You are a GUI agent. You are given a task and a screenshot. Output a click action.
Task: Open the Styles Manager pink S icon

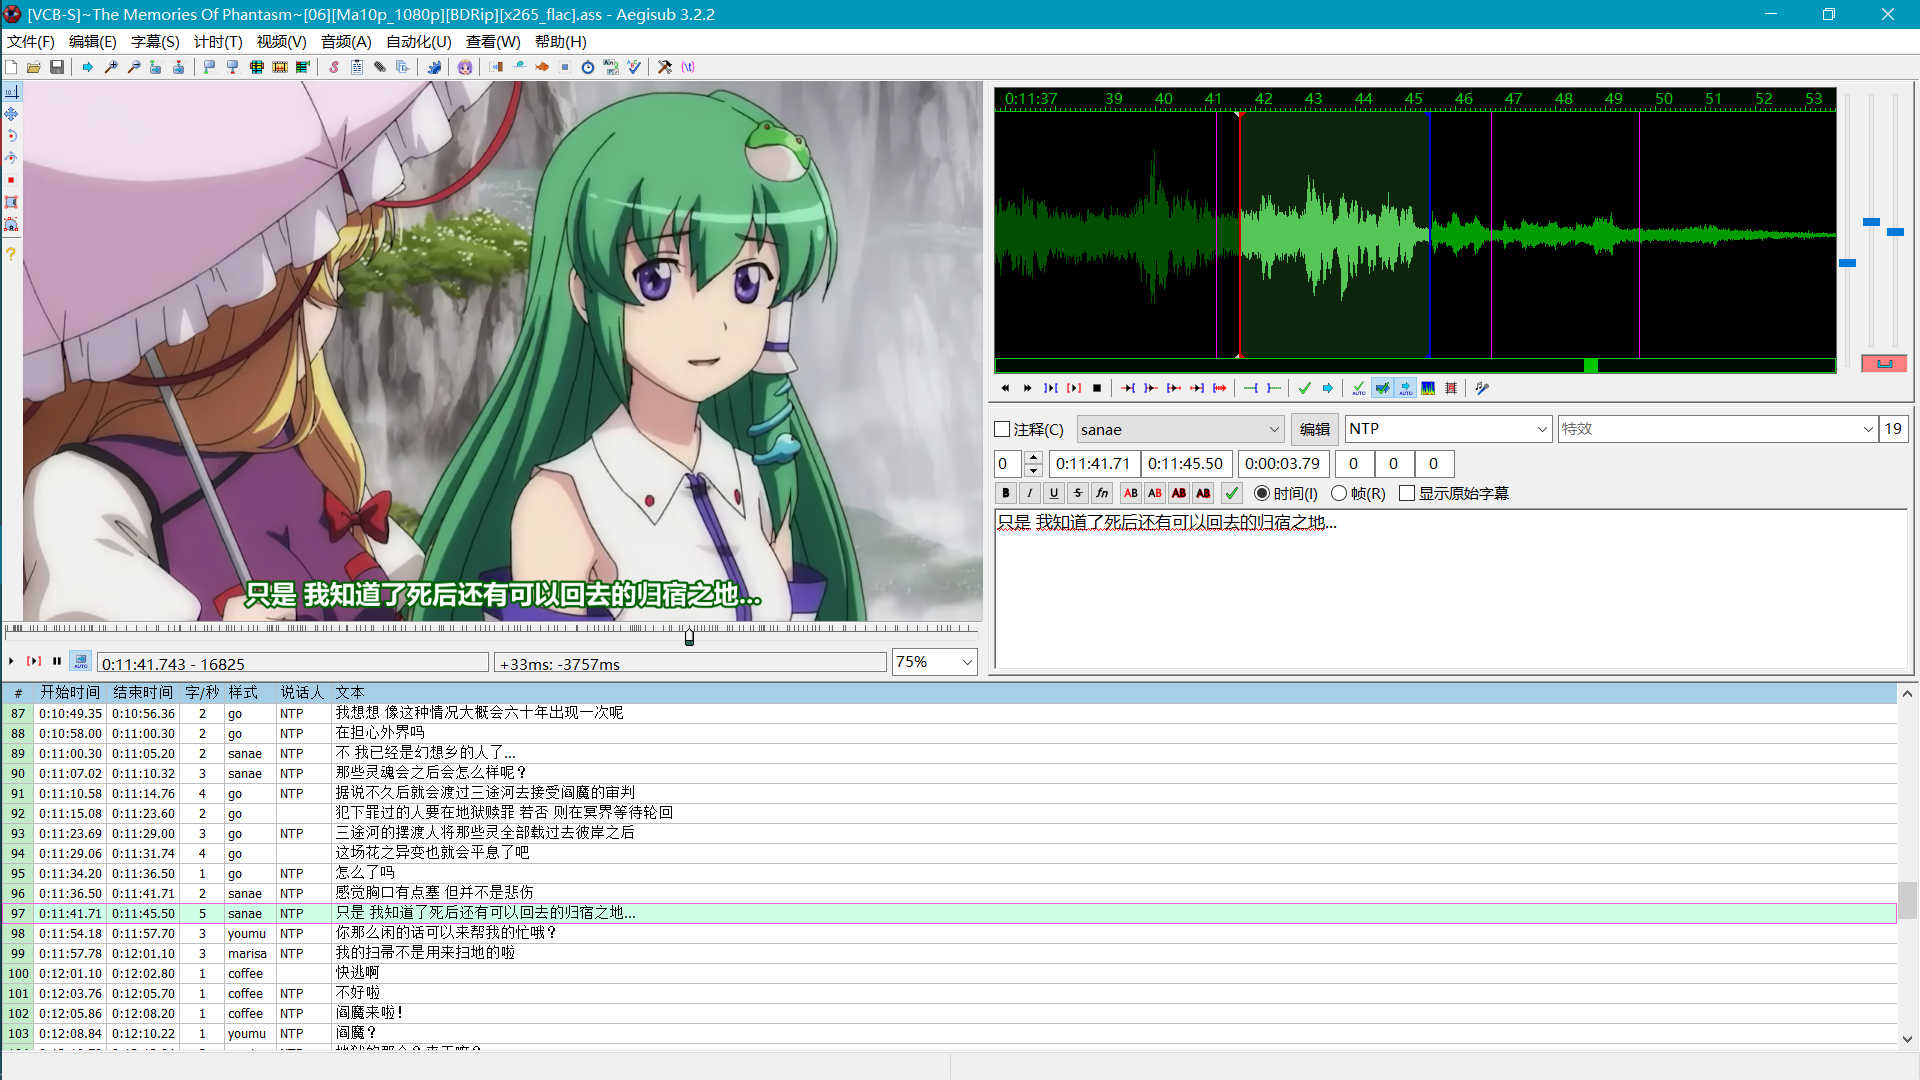click(334, 67)
